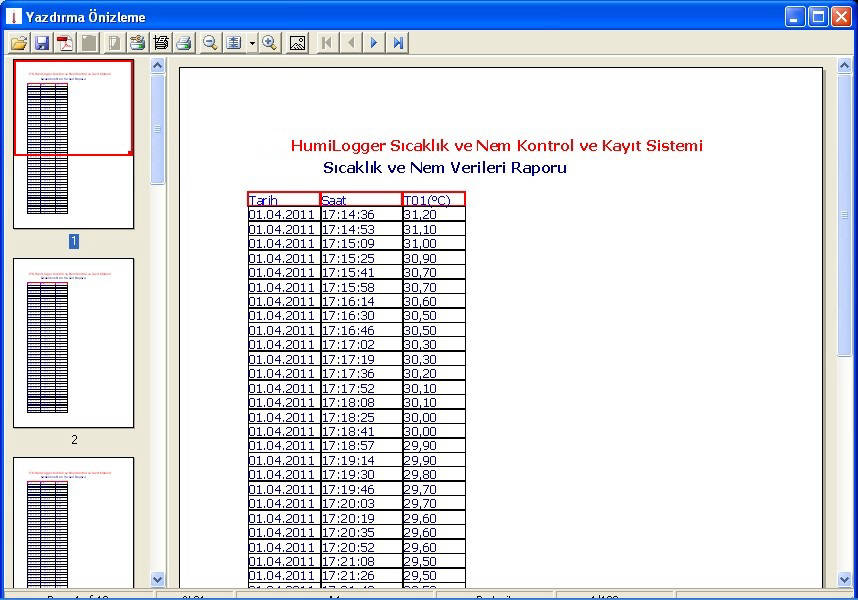Go to the previous page
Screen dimensions: 858x600
pyautogui.click(x=351, y=43)
